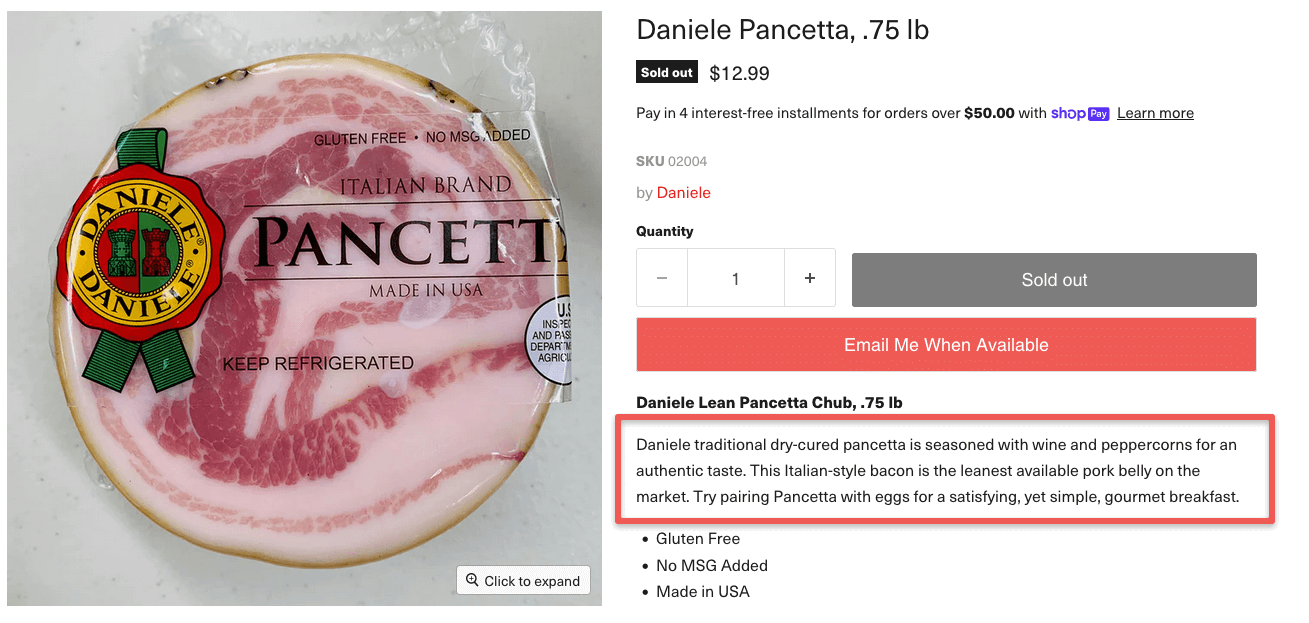Click the Shop Pay payment icon
This screenshot has height=623, width=1309.
coord(1079,113)
